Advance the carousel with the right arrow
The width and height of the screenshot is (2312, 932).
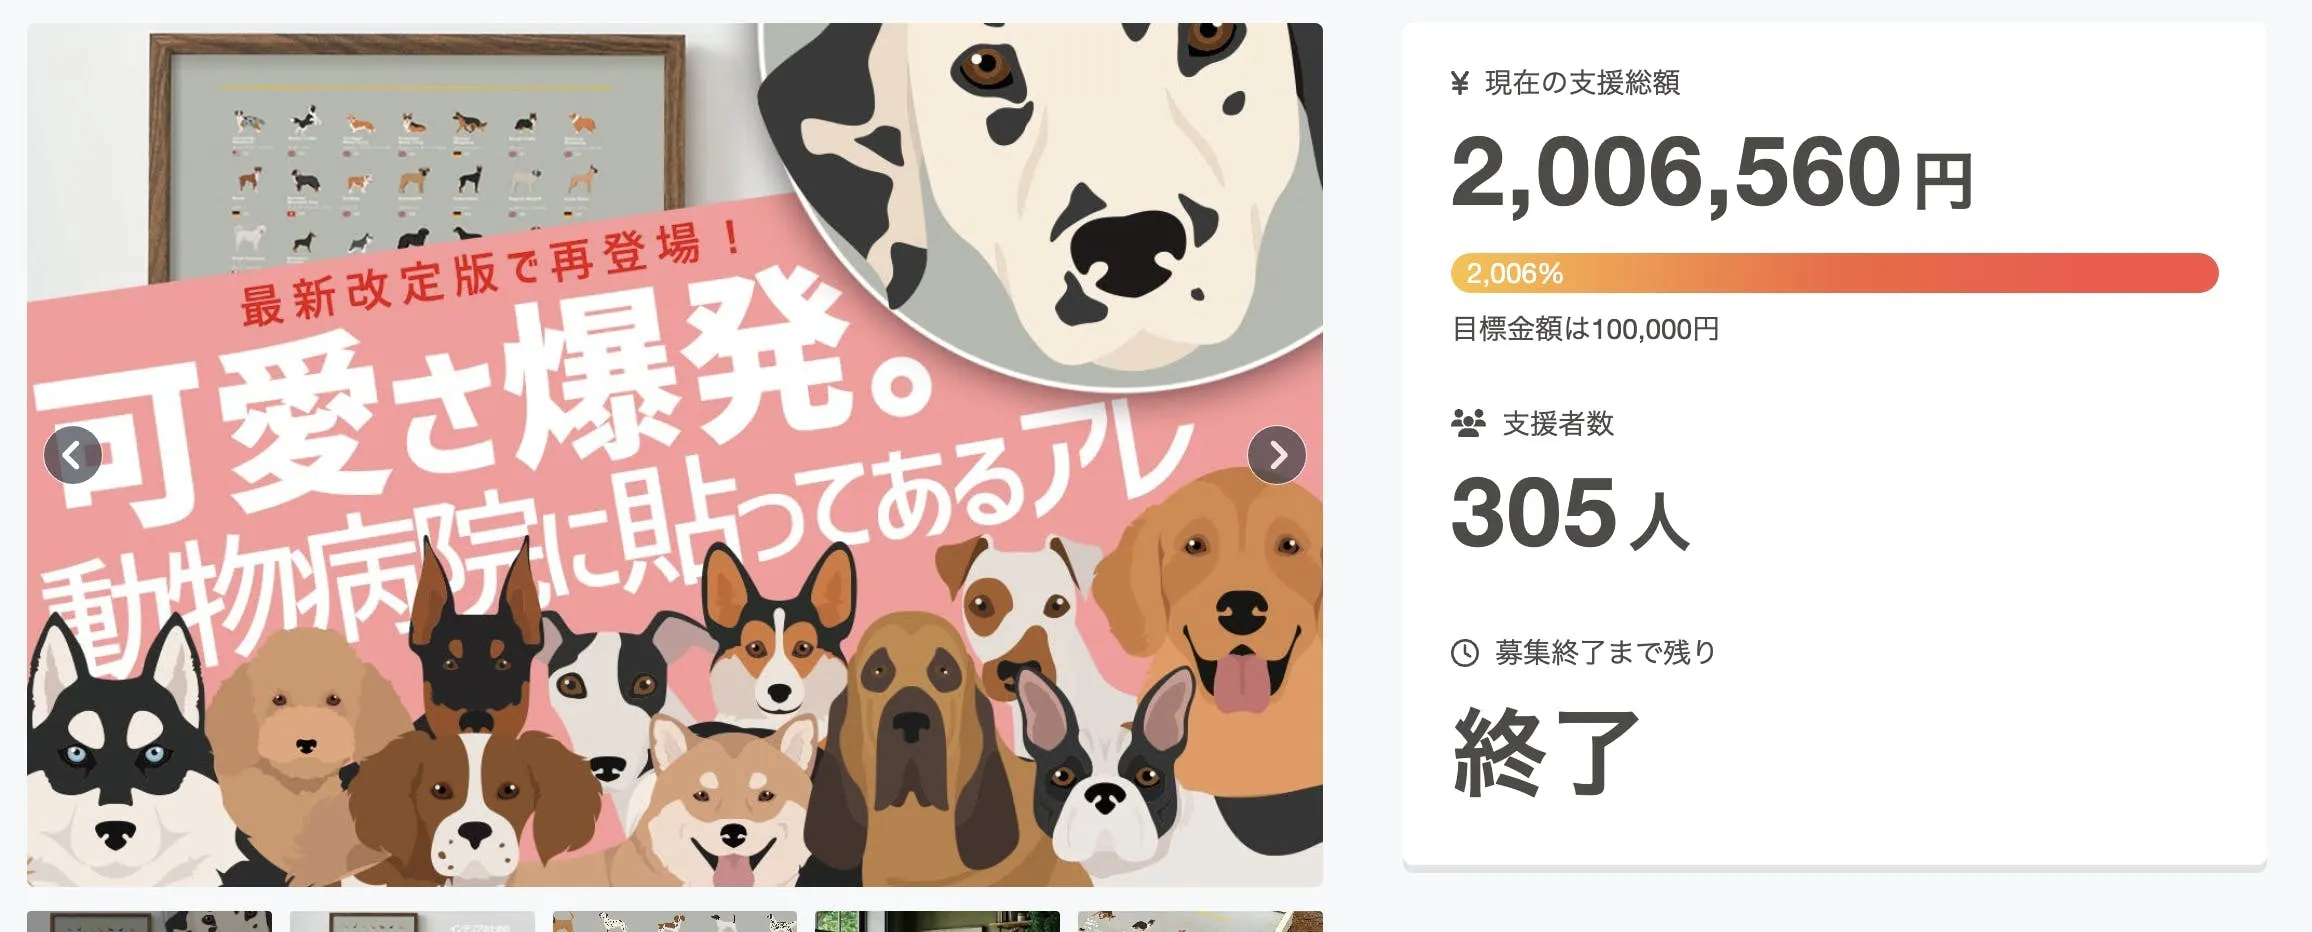1277,455
